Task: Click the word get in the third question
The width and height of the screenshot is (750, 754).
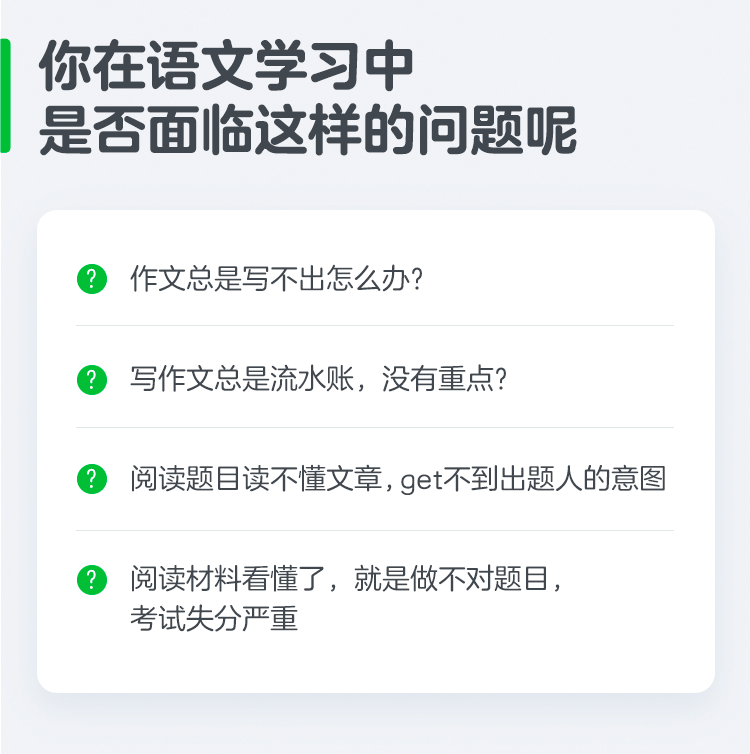Action: click(x=421, y=481)
